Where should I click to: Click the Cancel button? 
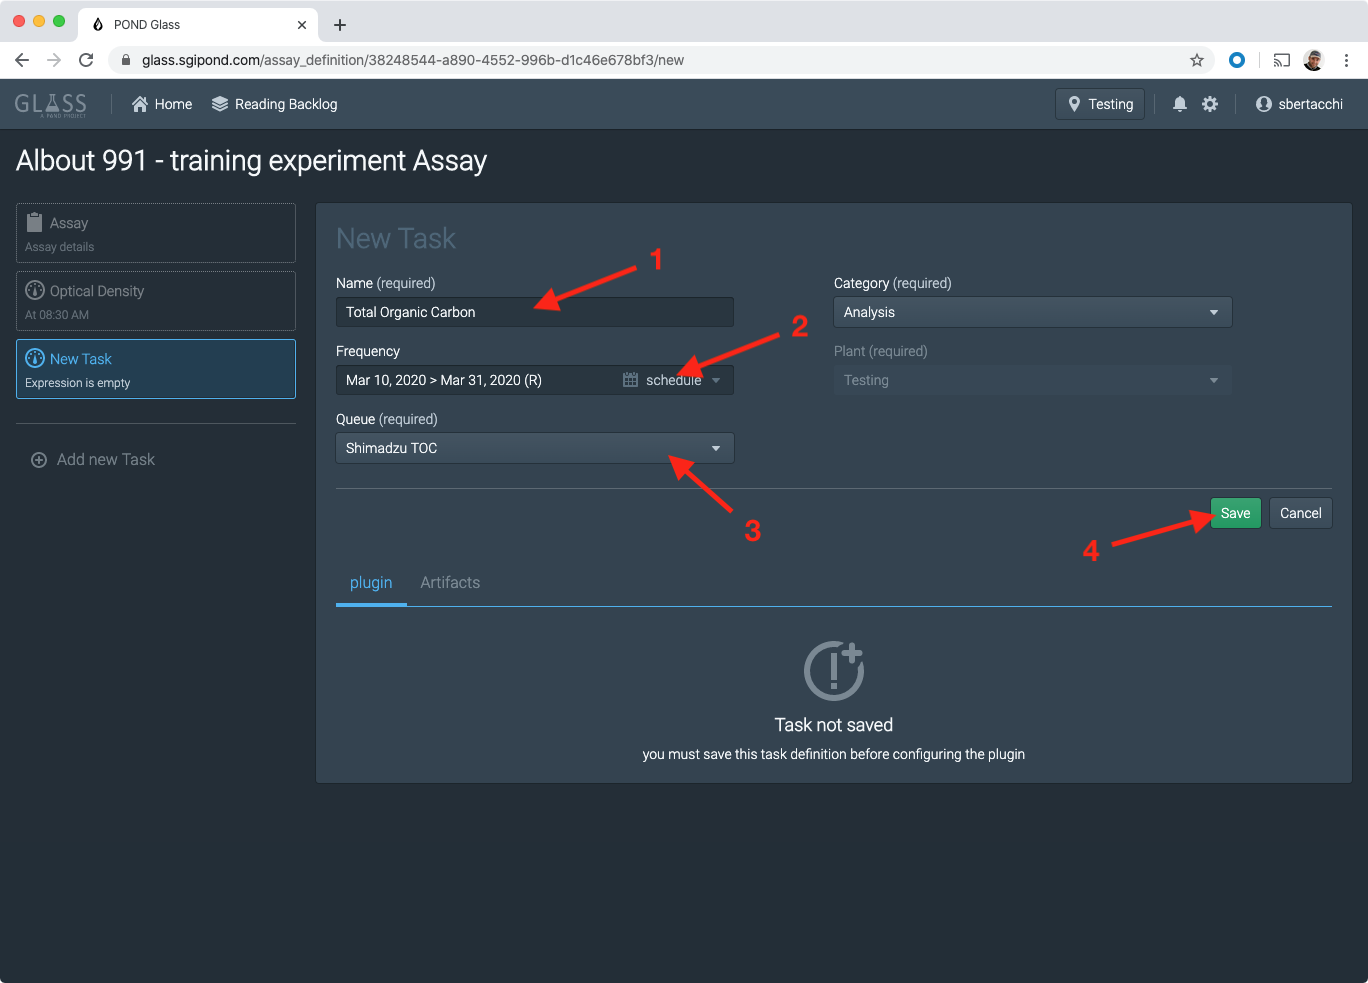(x=1300, y=512)
